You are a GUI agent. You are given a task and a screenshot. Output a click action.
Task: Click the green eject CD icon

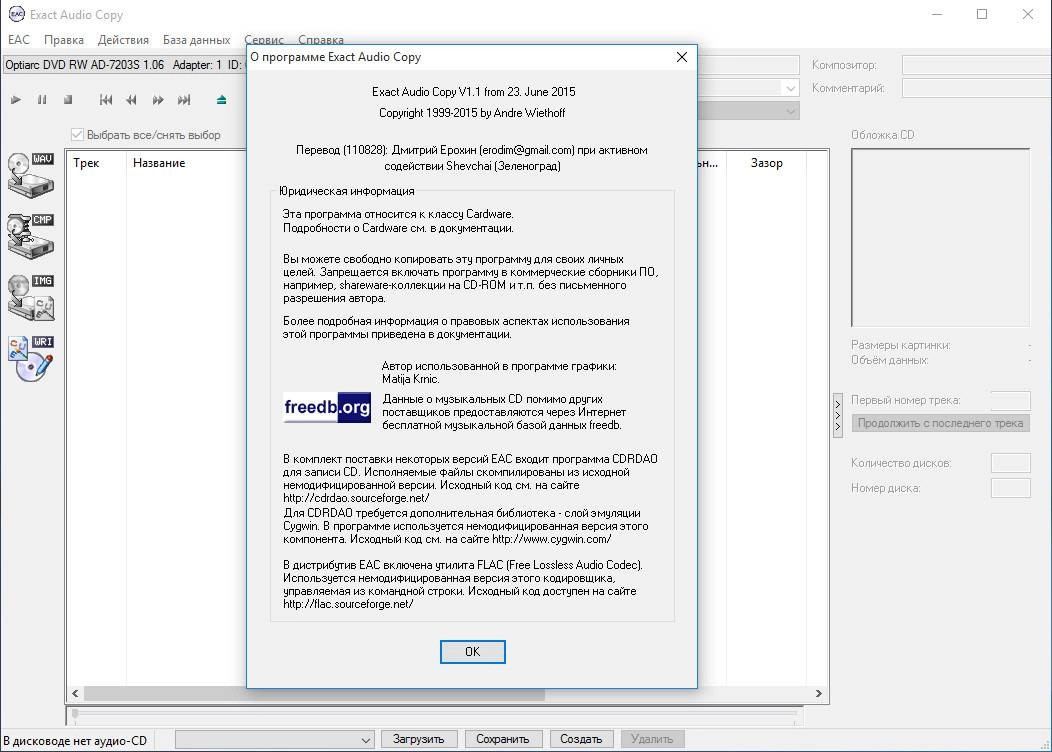pyautogui.click(x=221, y=100)
